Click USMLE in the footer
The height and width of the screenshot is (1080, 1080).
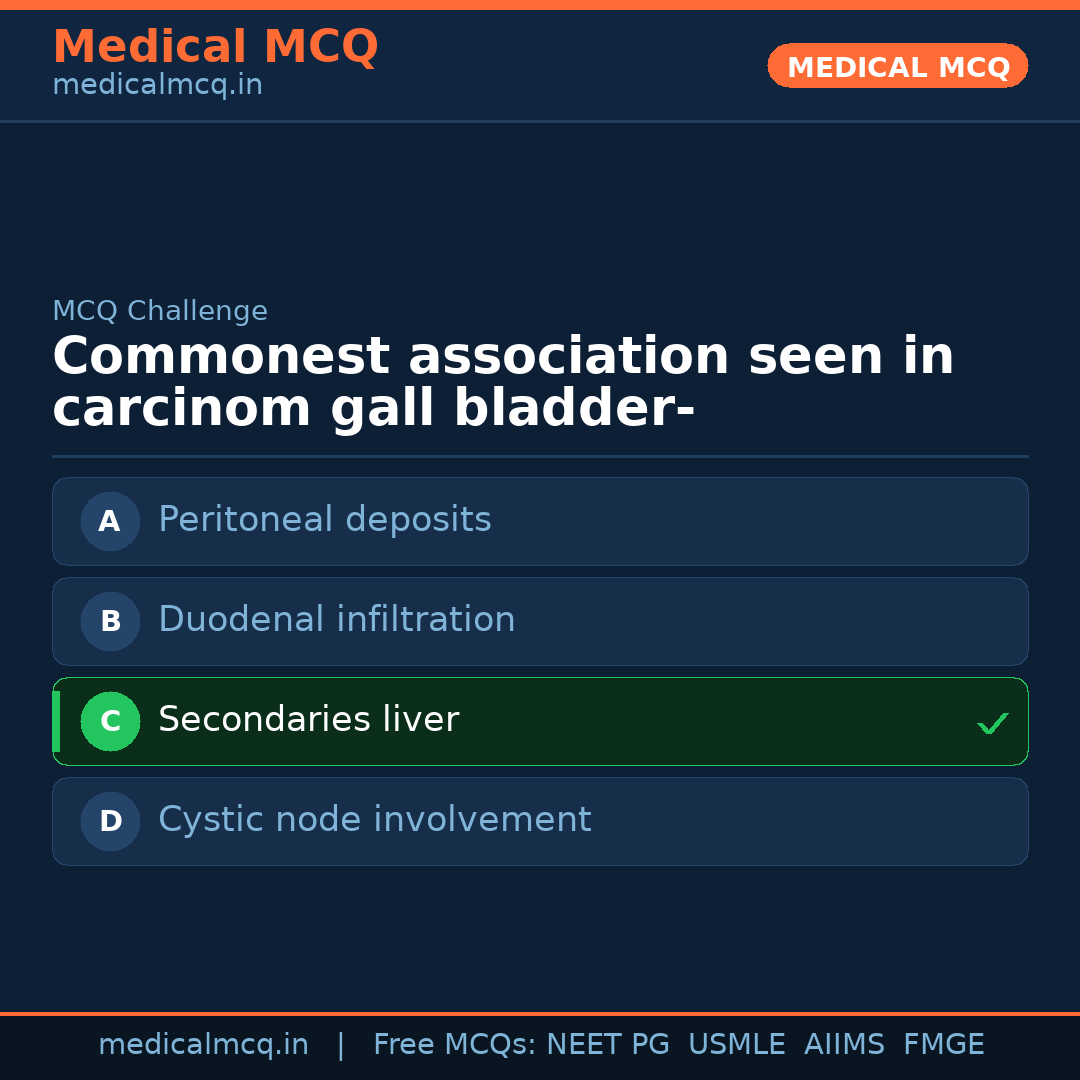736,1045
